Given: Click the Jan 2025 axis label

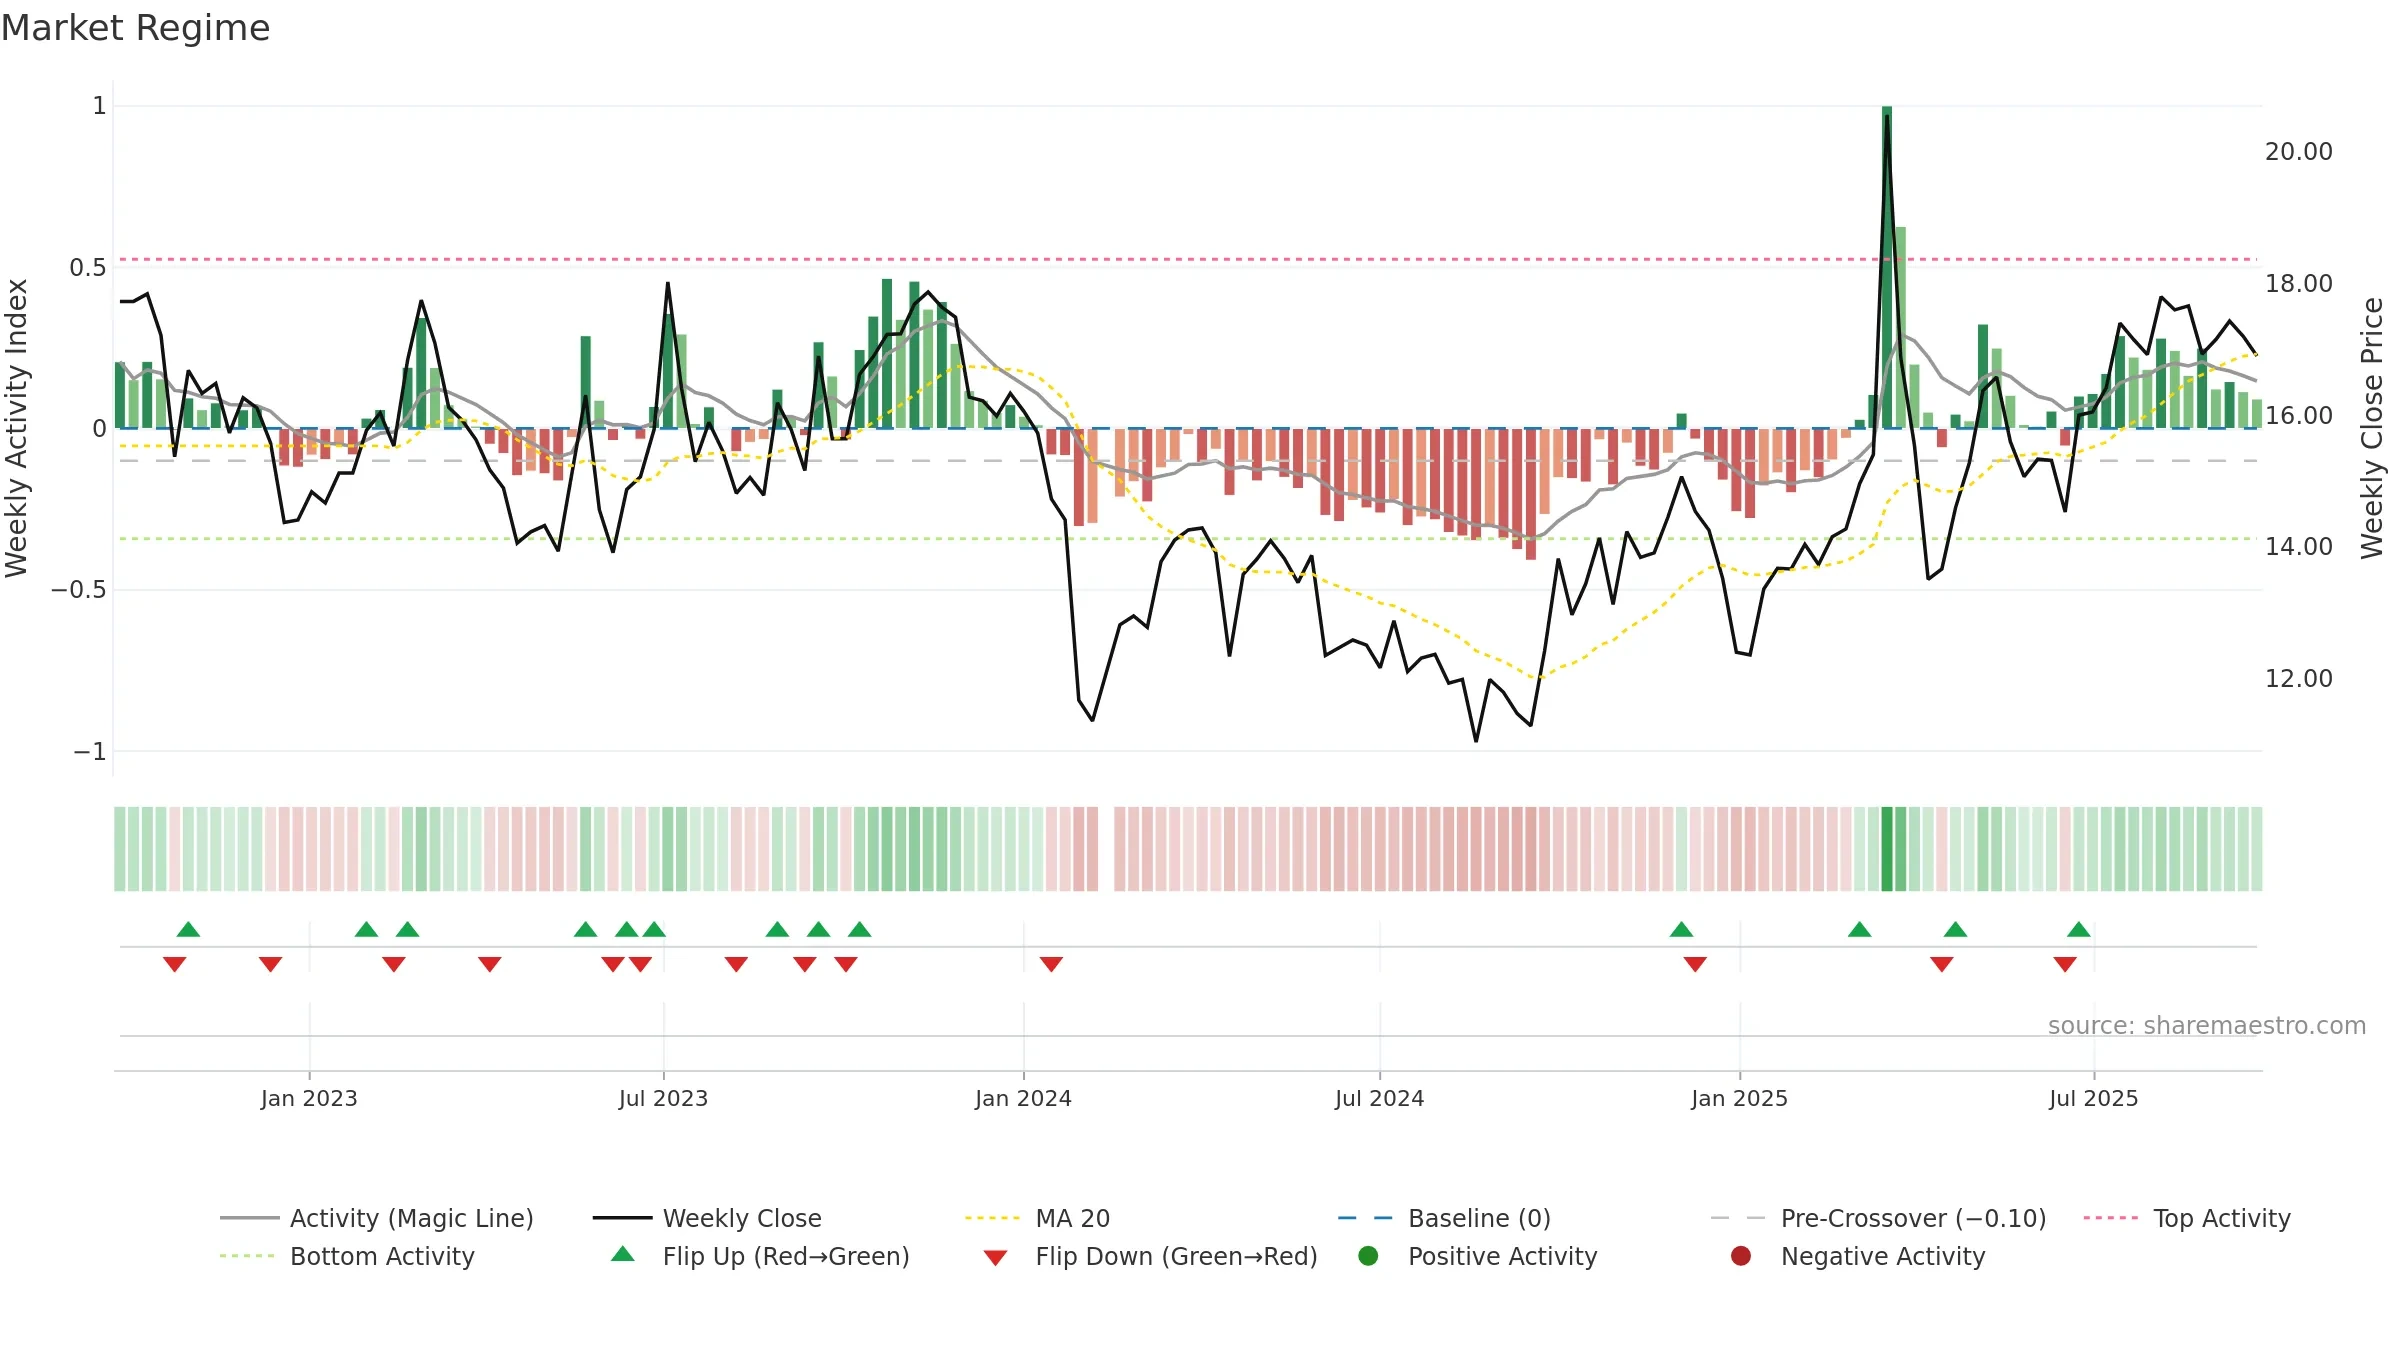Looking at the screenshot, I should pyautogui.click(x=1739, y=1099).
